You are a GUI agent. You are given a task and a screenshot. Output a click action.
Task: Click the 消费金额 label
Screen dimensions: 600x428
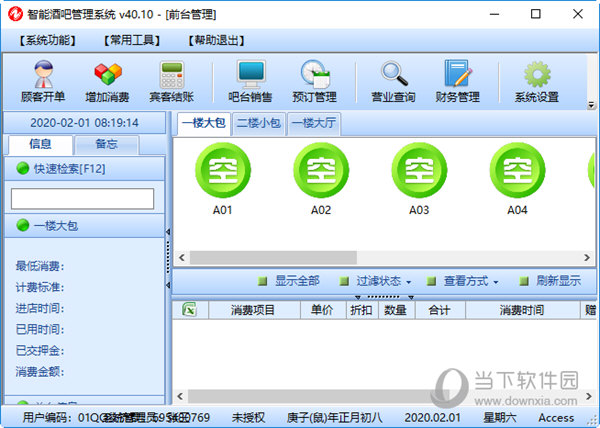coord(40,371)
